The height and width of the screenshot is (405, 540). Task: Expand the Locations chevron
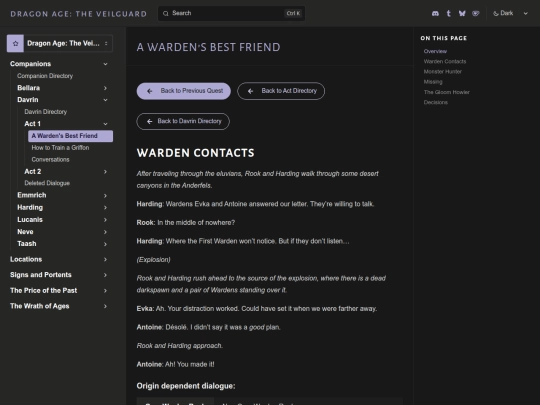(105, 259)
